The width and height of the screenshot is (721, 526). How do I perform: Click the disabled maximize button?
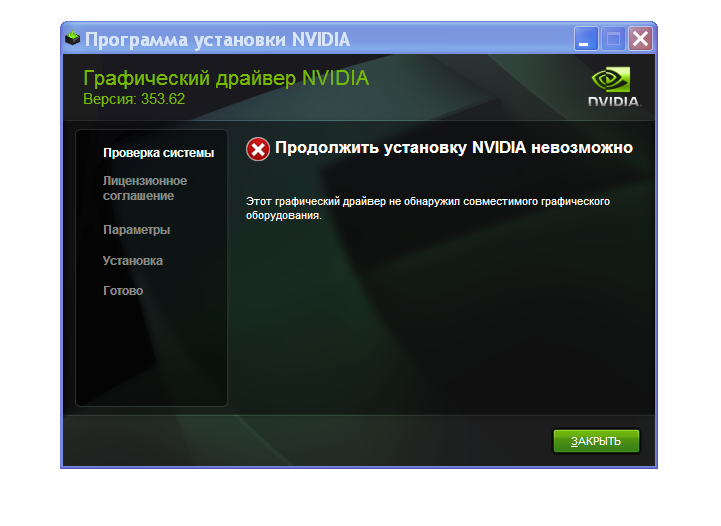(613, 38)
